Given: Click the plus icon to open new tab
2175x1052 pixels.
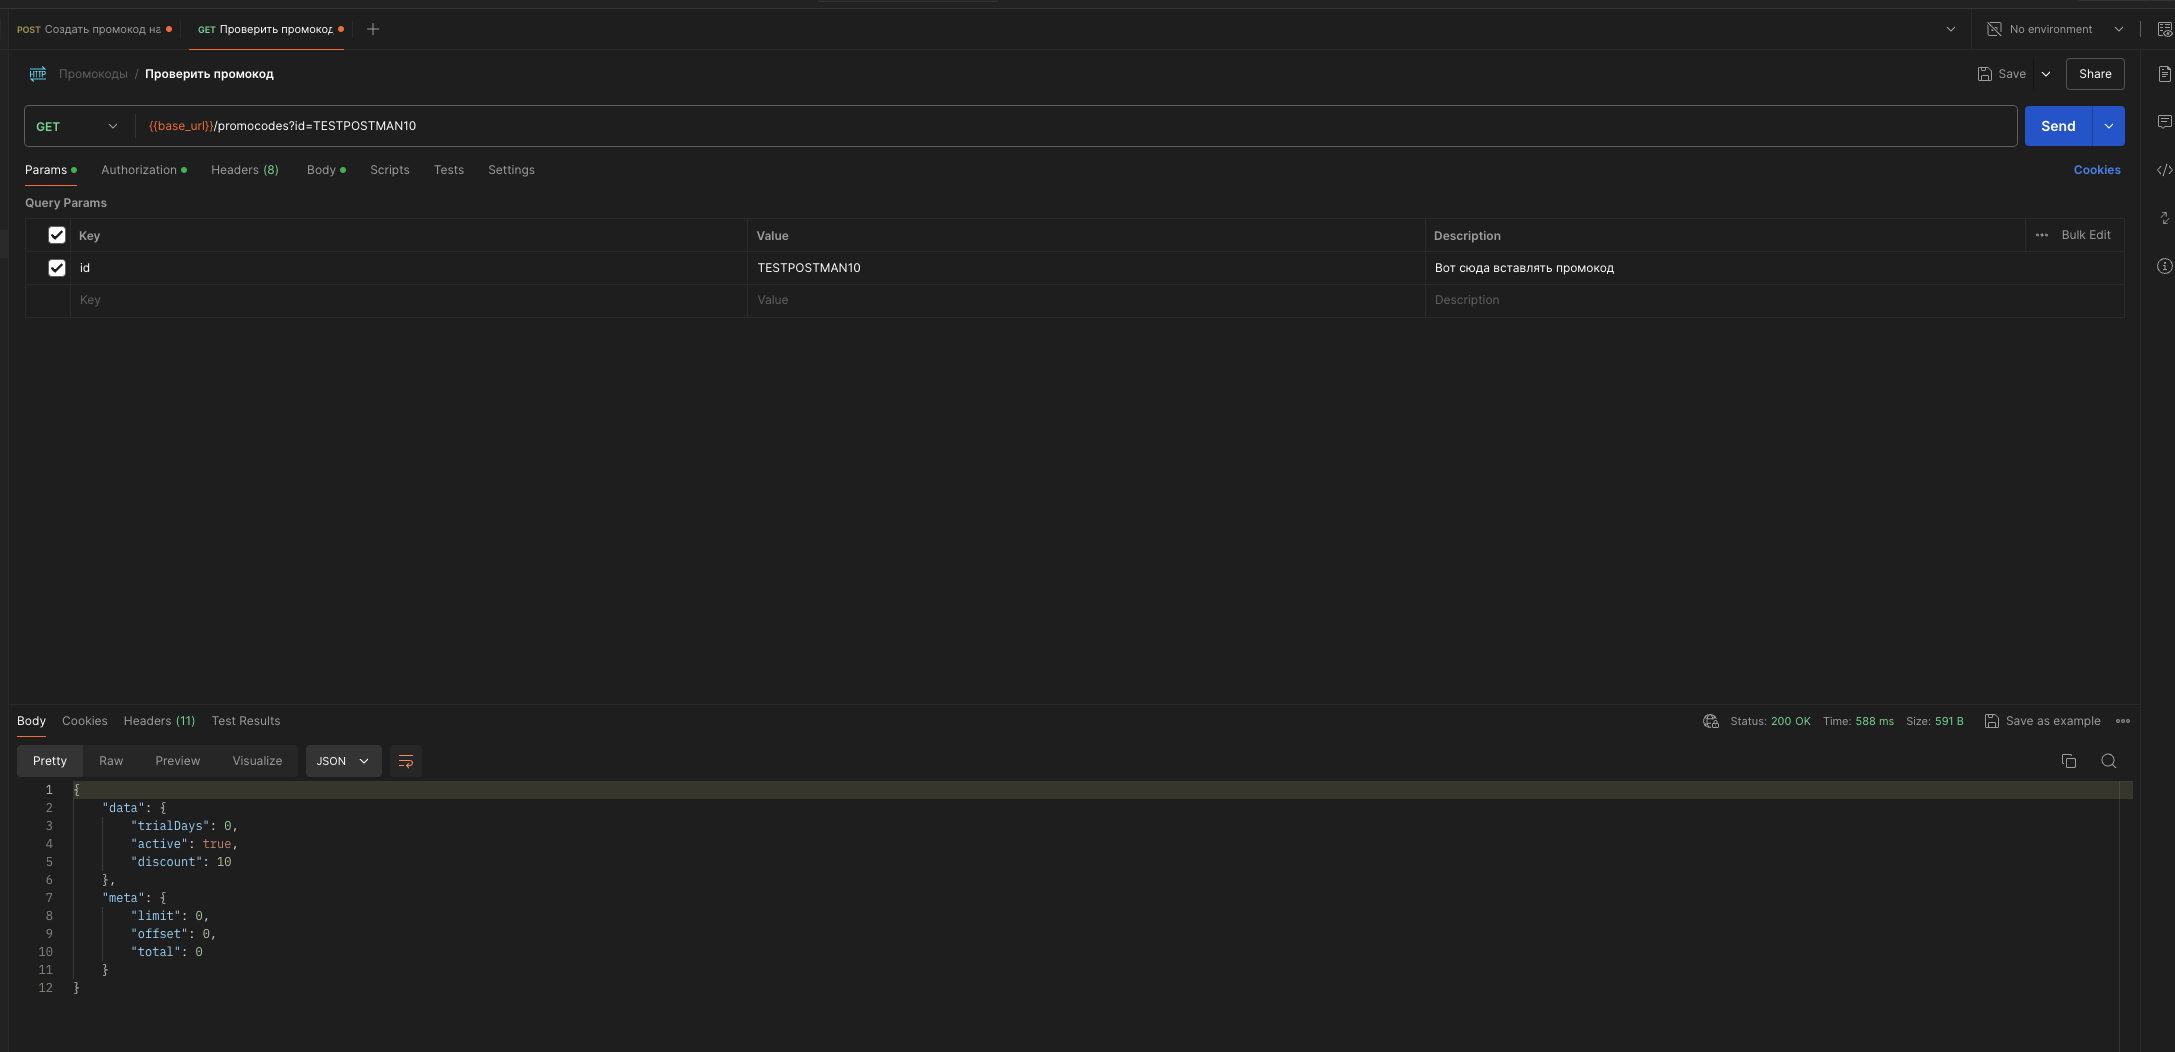Looking at the screenshot, I should 373,29.
